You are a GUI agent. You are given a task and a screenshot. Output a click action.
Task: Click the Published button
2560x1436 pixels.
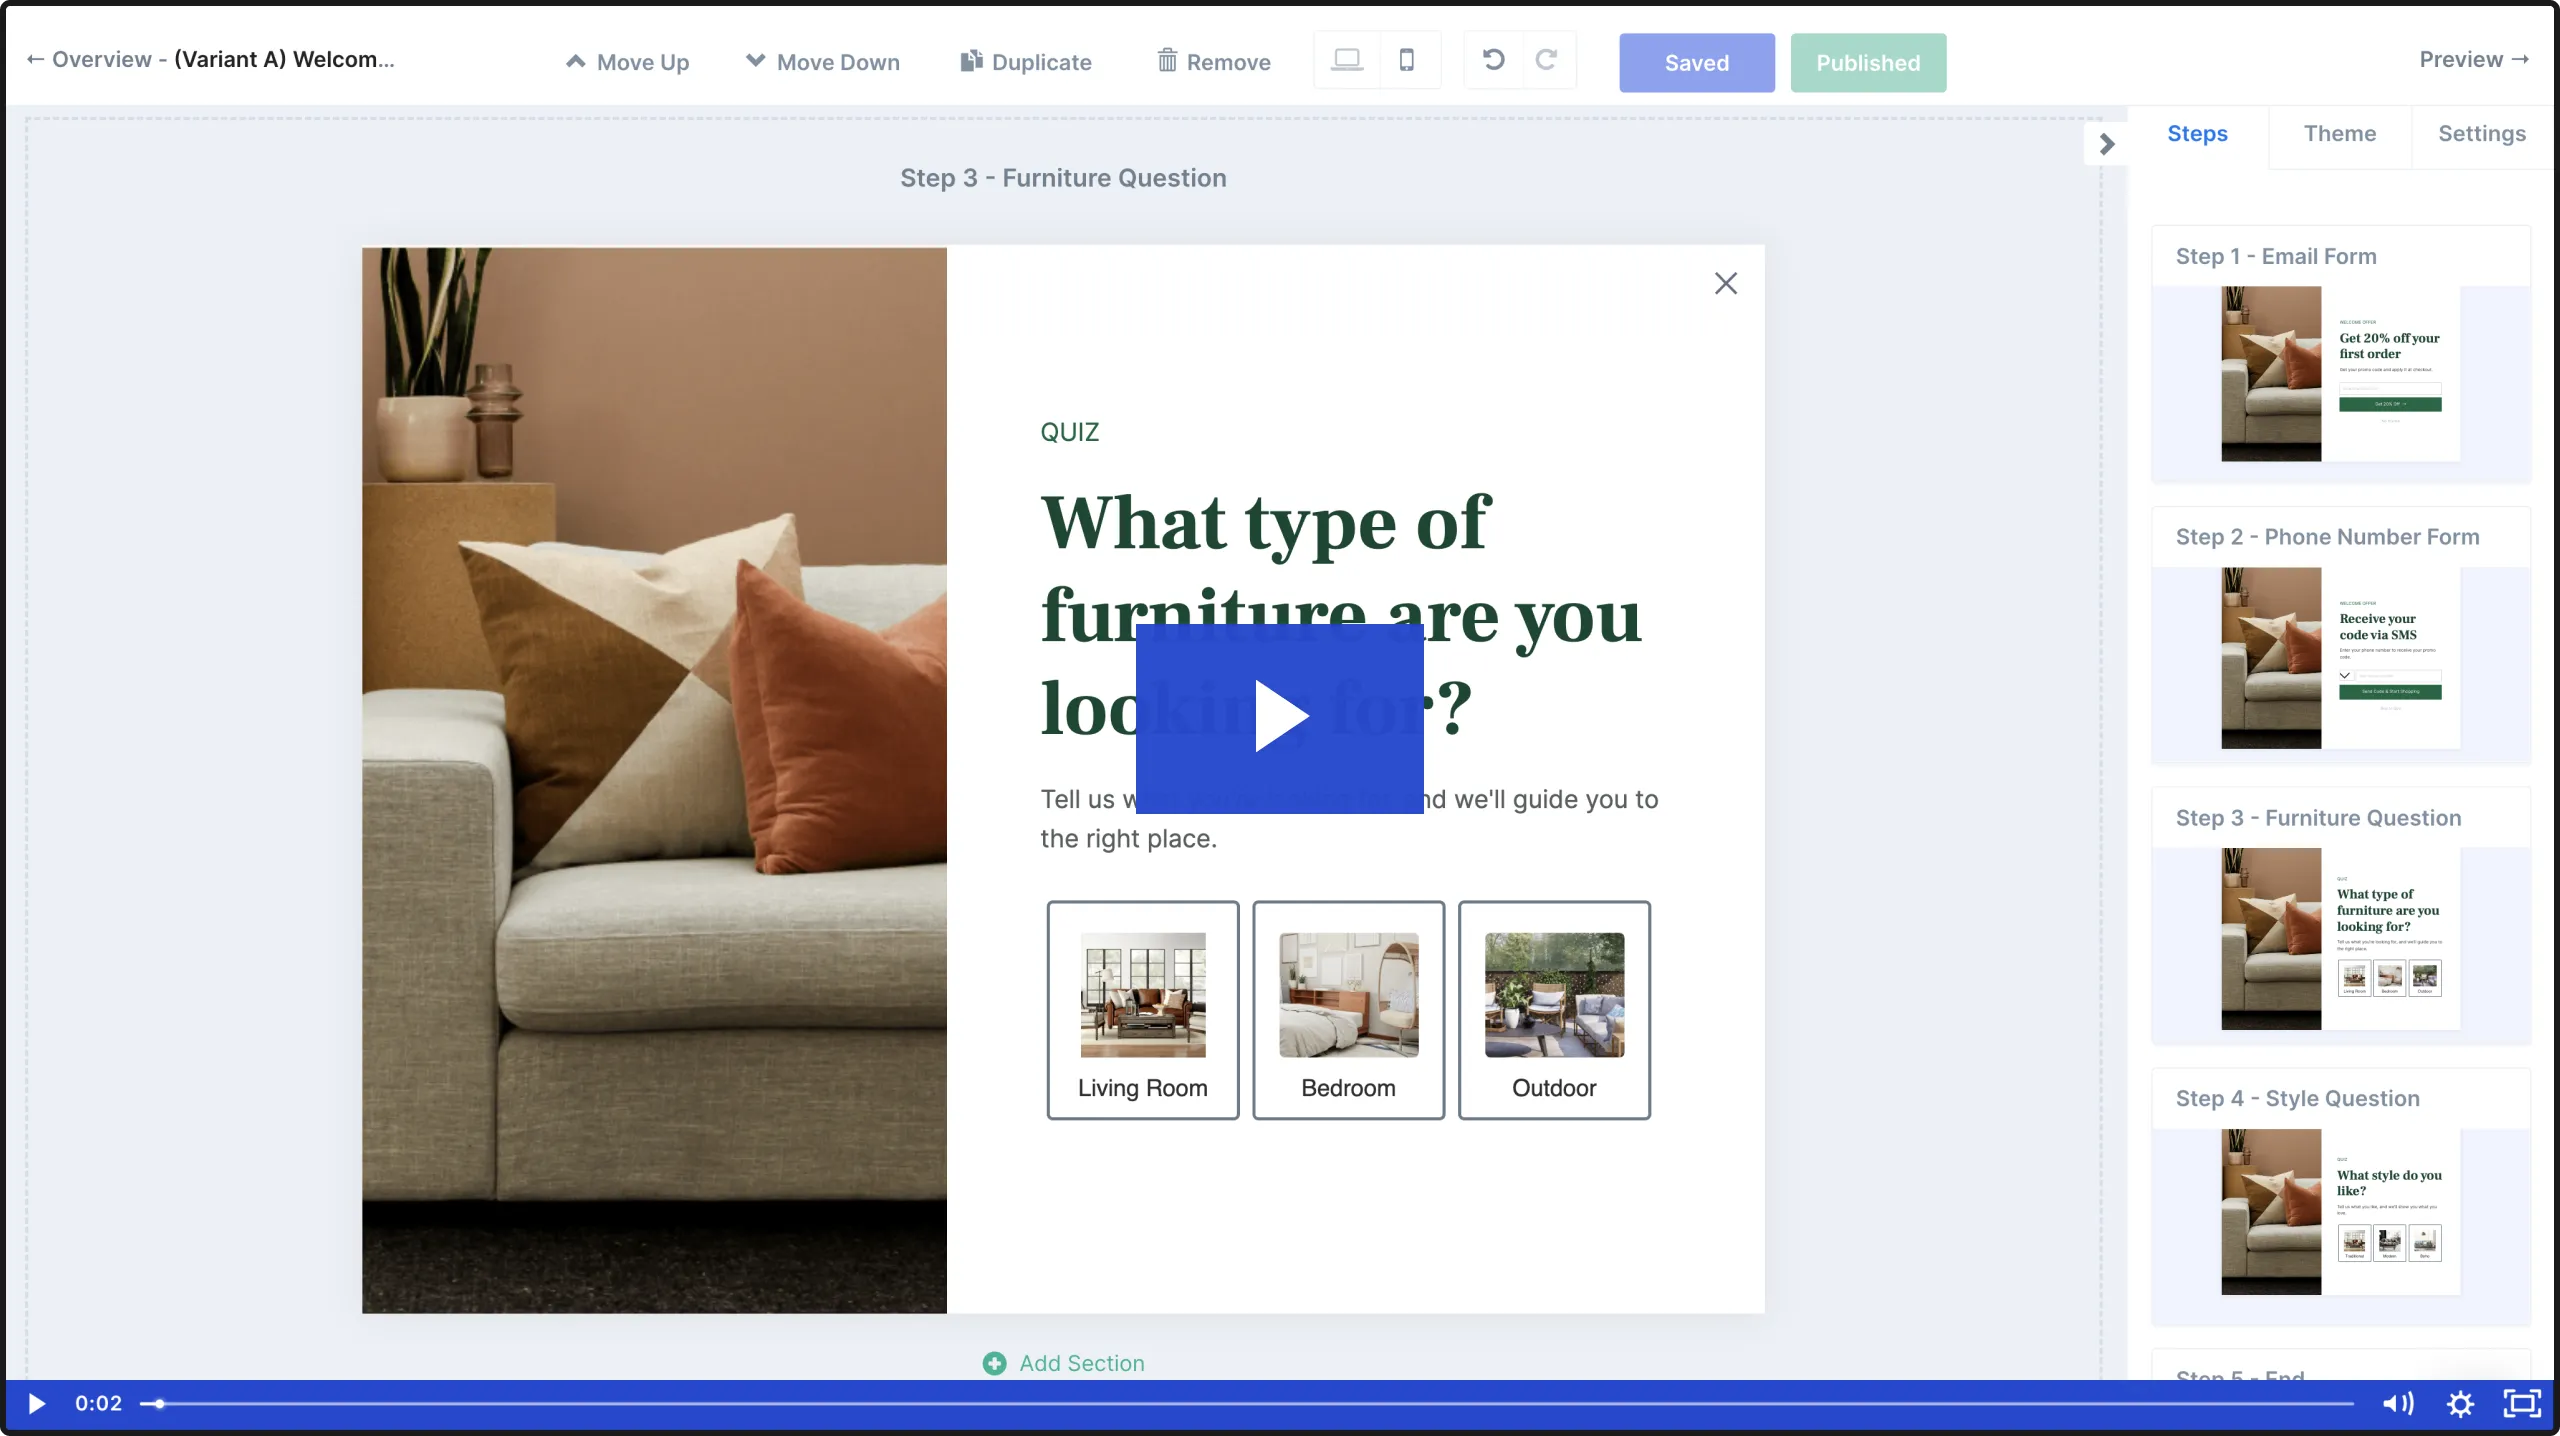(1868, 62)
